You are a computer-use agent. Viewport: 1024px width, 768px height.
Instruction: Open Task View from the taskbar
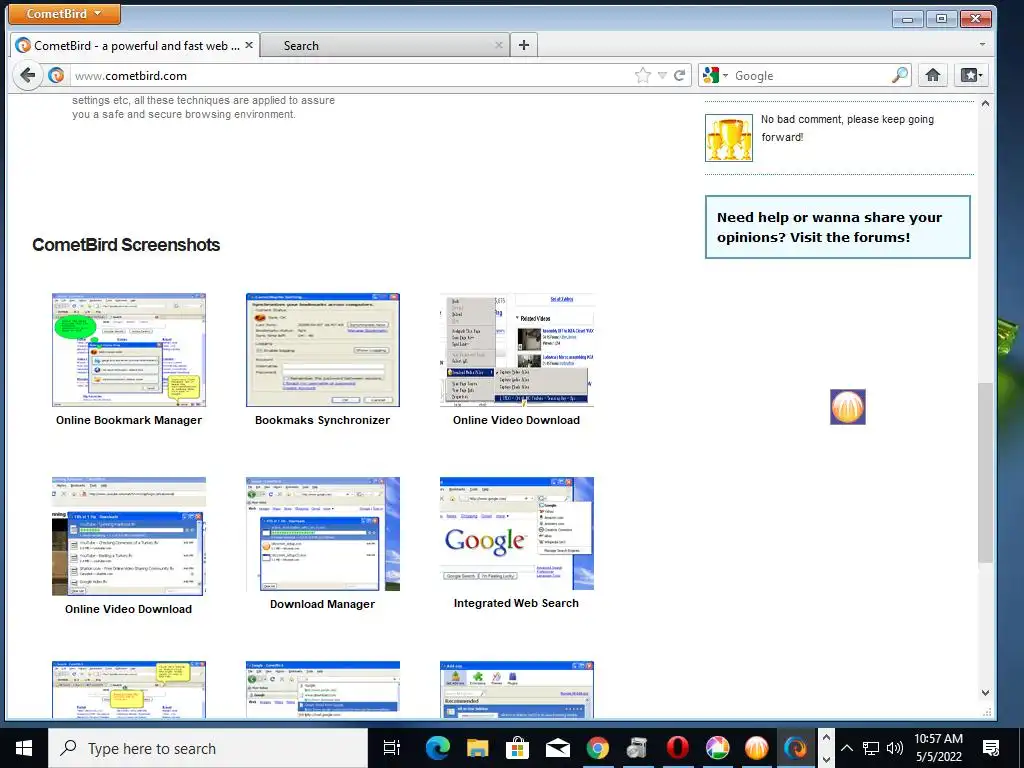392,748
